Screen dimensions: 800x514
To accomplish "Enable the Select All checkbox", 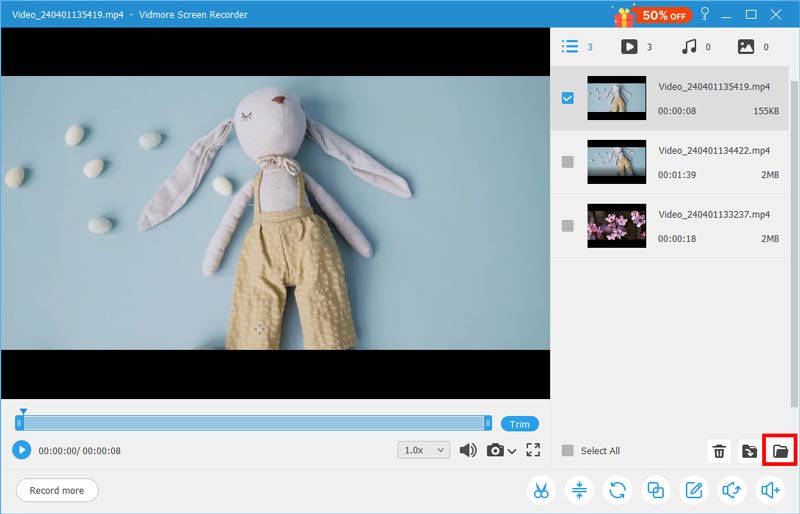I will [x=568, y=451].
